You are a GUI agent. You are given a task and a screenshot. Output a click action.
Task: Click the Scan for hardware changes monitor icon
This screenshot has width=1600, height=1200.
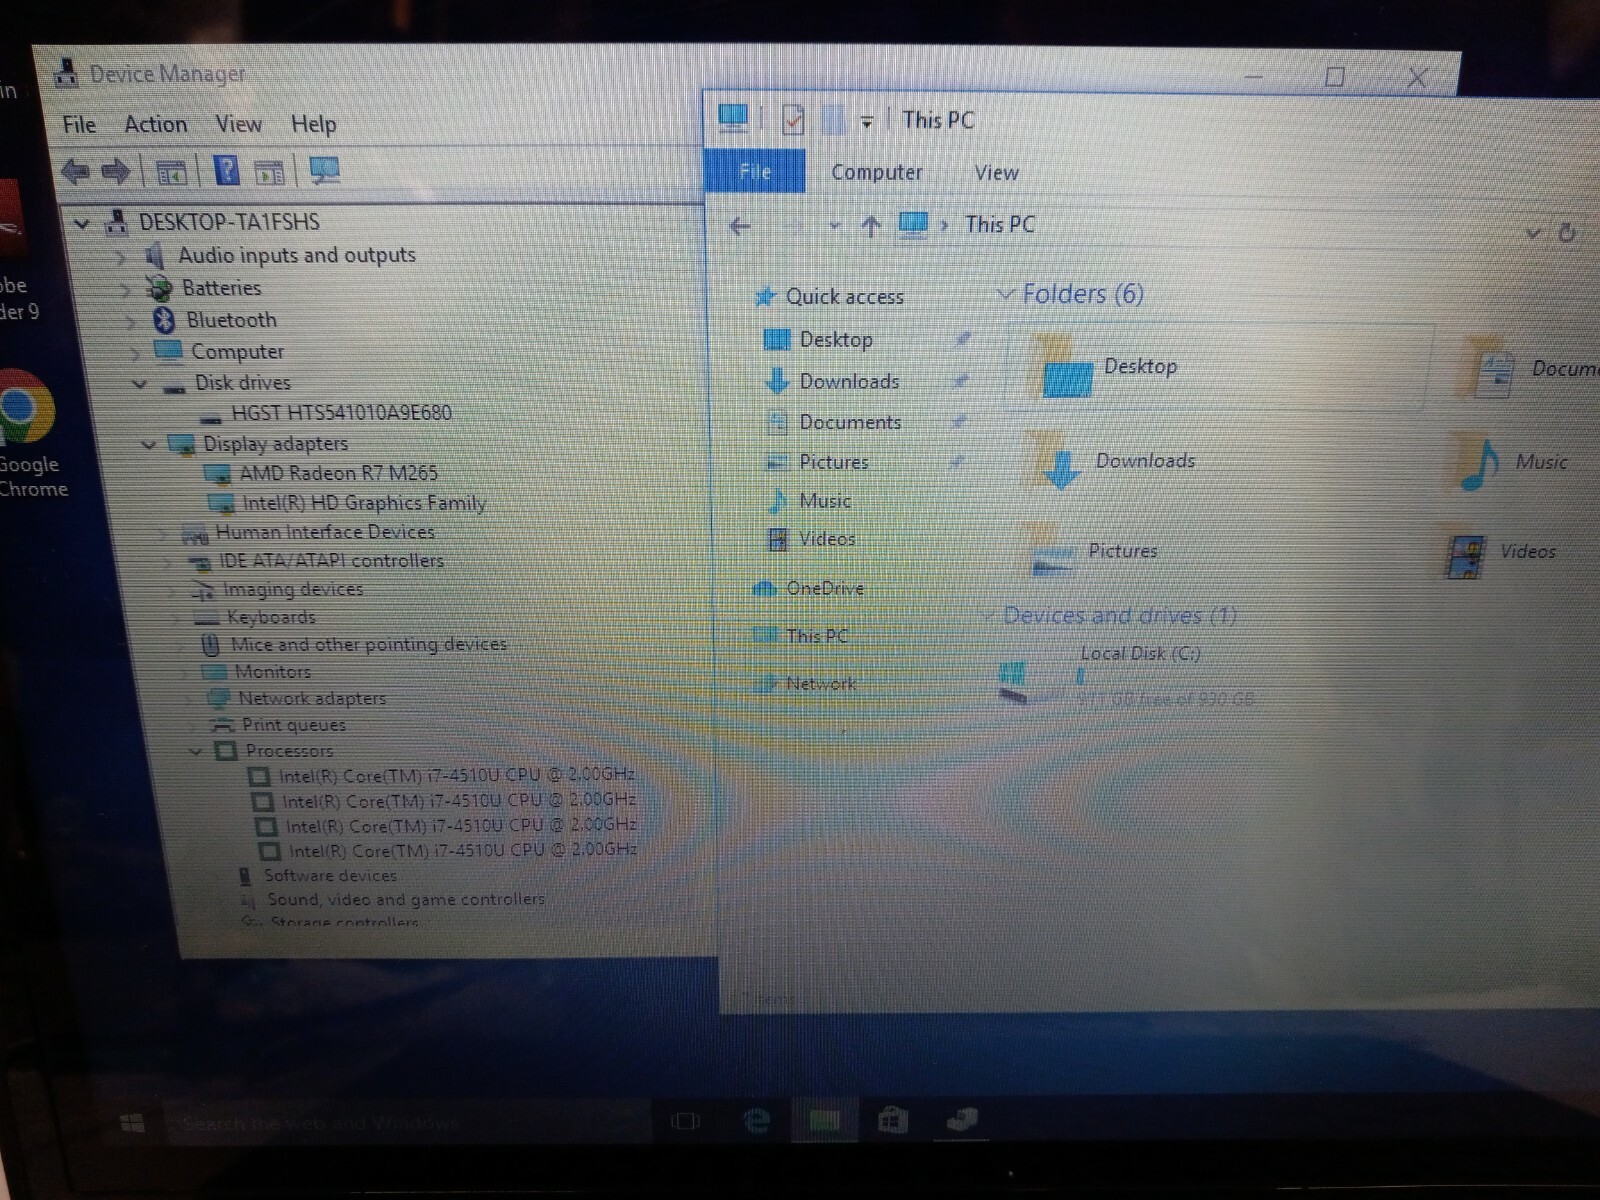(x=325, y=171)
